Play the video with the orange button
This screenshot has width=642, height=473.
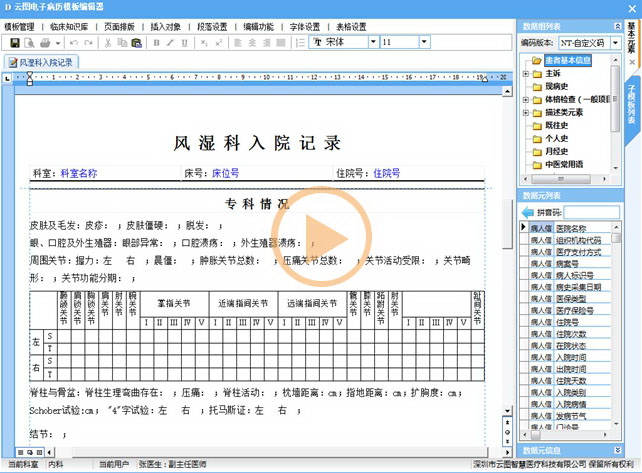pos(321,238)
